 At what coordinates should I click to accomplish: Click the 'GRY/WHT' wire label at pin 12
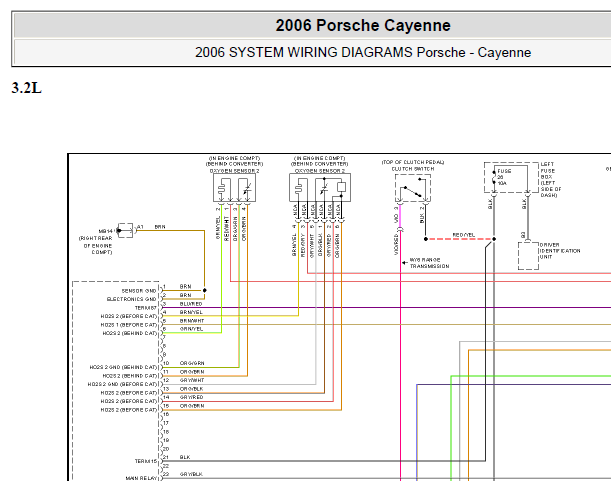coord(192,380)
